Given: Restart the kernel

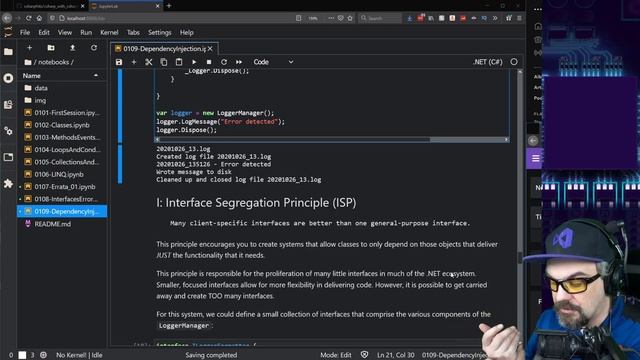Looking at the screenshot, I should (224, 62).
